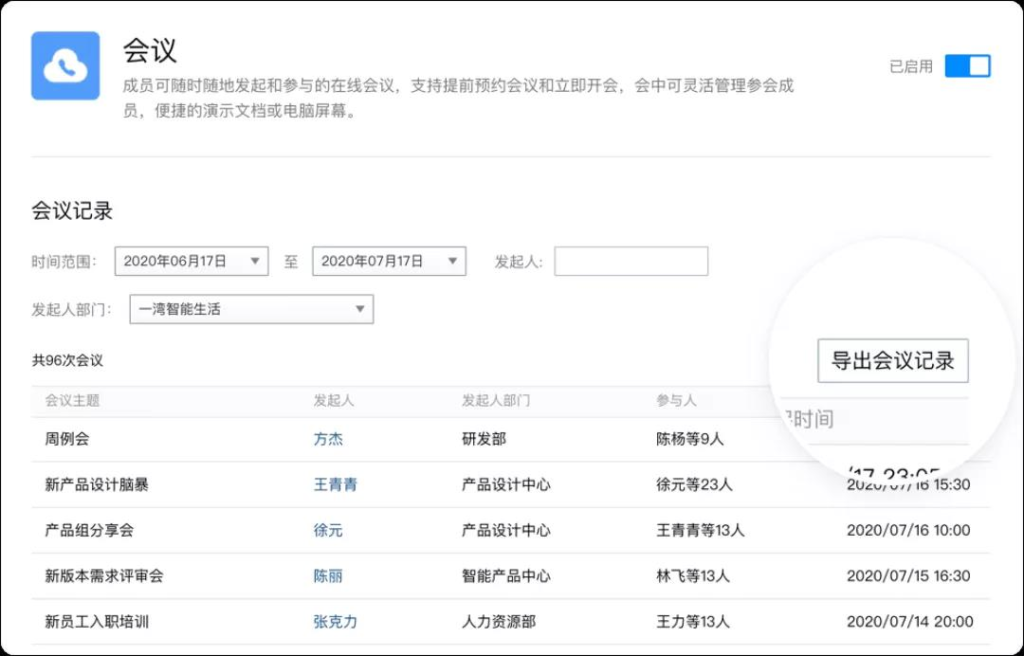Open initiator link 陈丽
This screenshot has width=1024, height=656.
[328, 576]
